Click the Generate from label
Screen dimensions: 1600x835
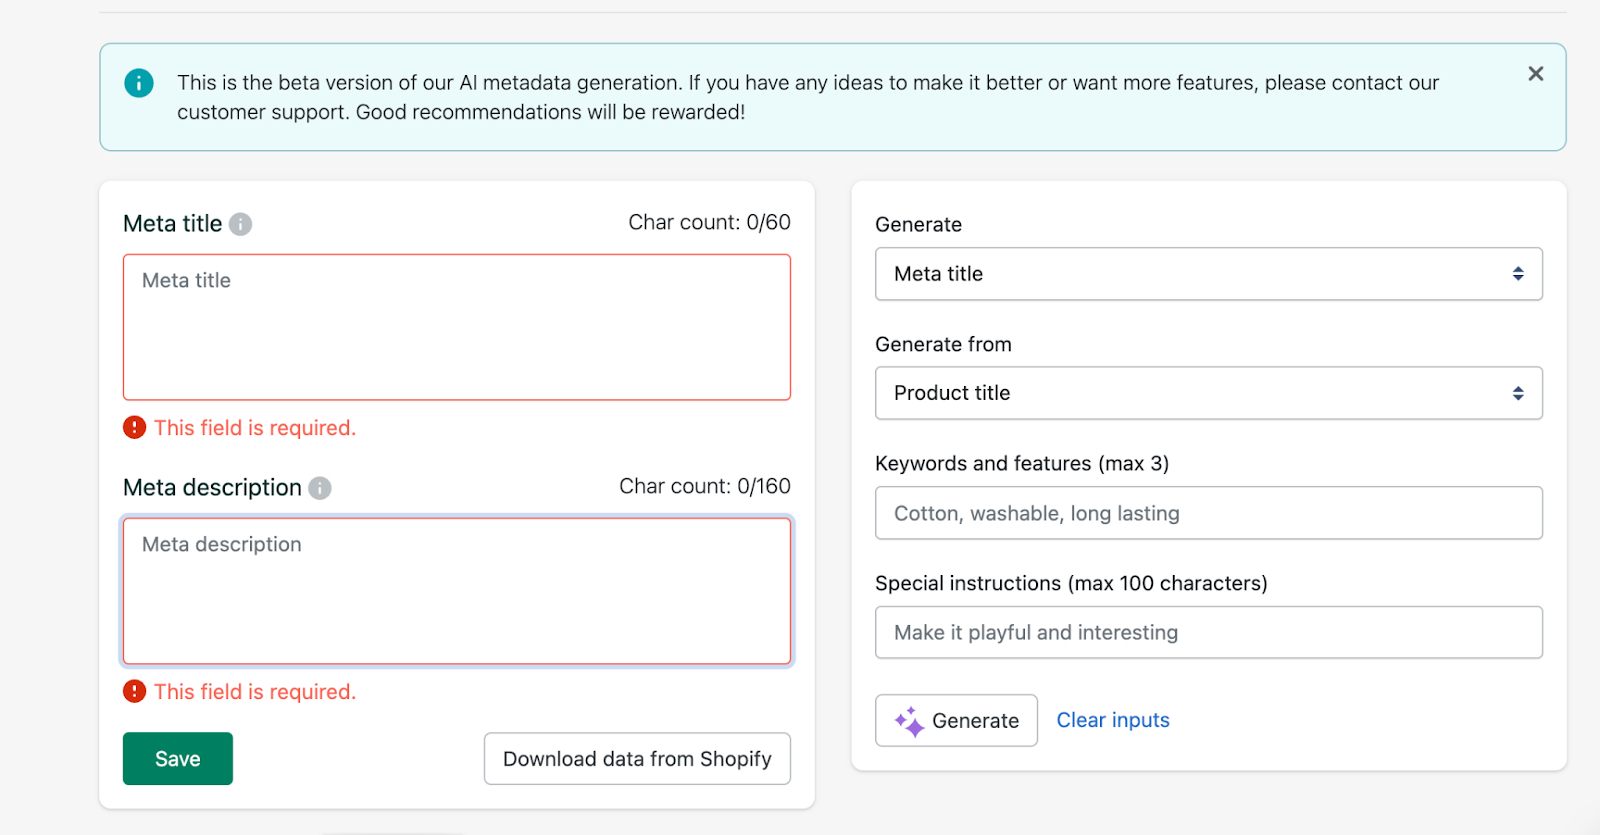coord(943,344)
